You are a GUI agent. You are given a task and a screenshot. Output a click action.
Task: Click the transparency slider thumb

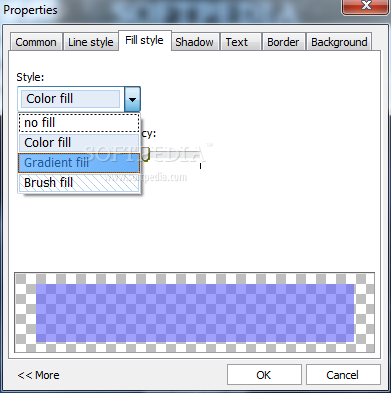pyautogui.click(x=146, y=155)
